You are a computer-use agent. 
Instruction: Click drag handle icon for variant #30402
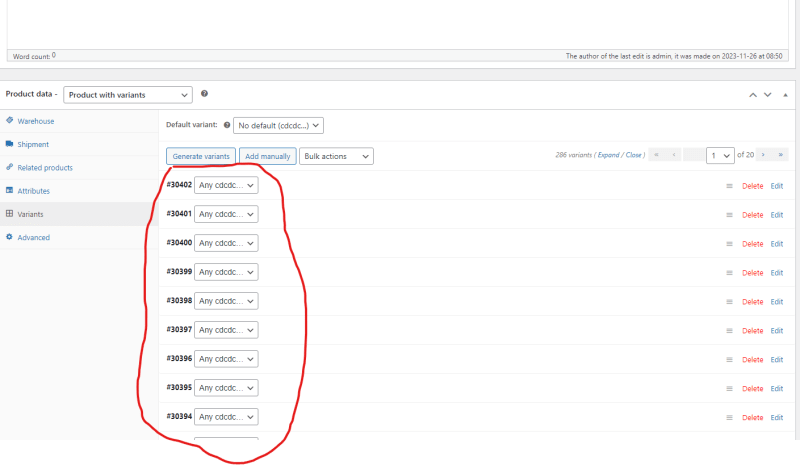tap(730, 186)
